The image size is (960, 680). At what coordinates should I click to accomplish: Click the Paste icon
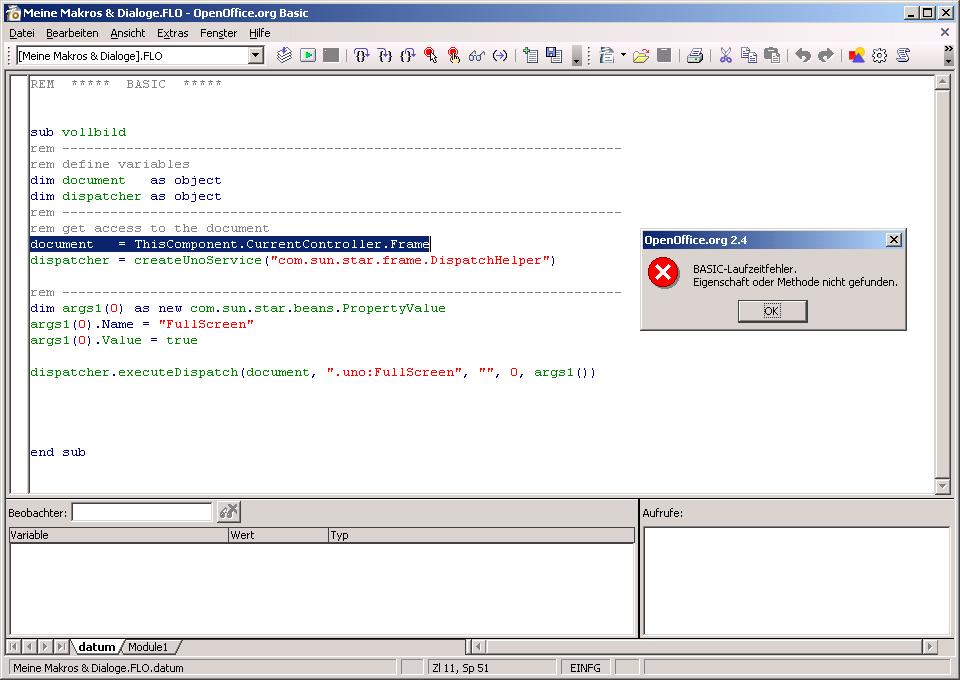coord(772,56)
